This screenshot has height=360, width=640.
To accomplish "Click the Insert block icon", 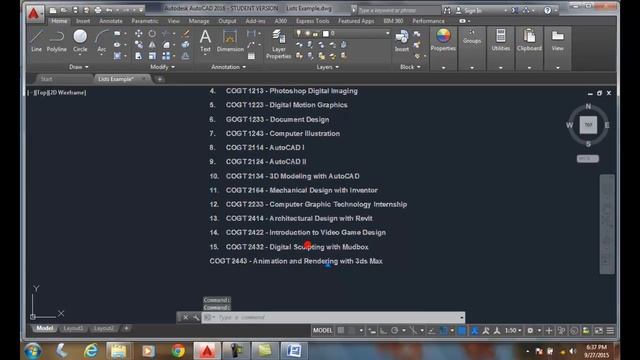I will pos(402,40).
